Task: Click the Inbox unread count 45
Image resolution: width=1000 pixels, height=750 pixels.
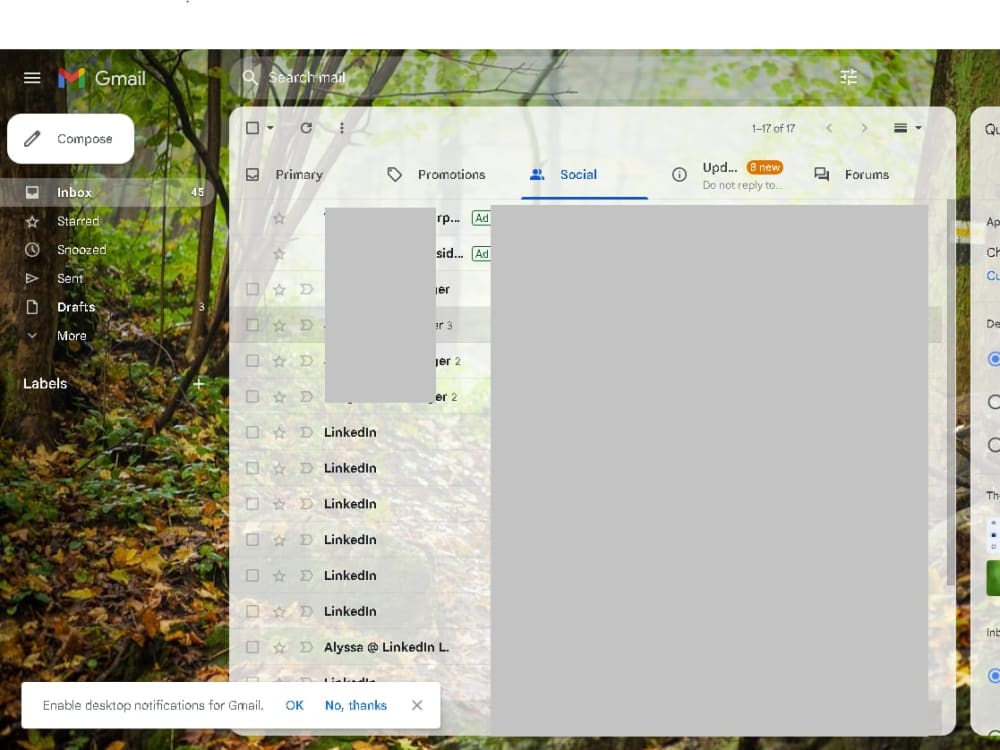Action: coord(198,193)
